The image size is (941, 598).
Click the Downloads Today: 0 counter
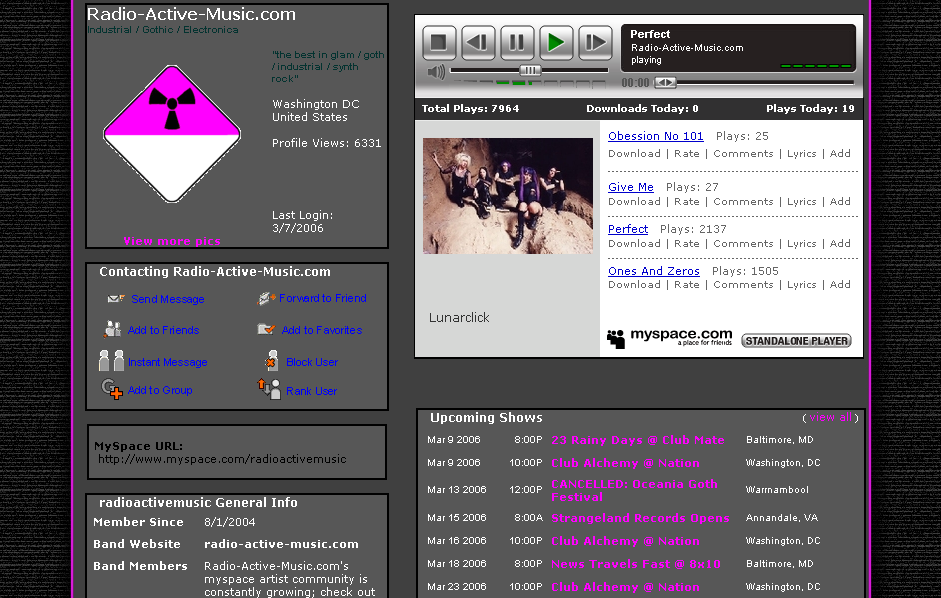pyautogui.click(x=642, y=109)
